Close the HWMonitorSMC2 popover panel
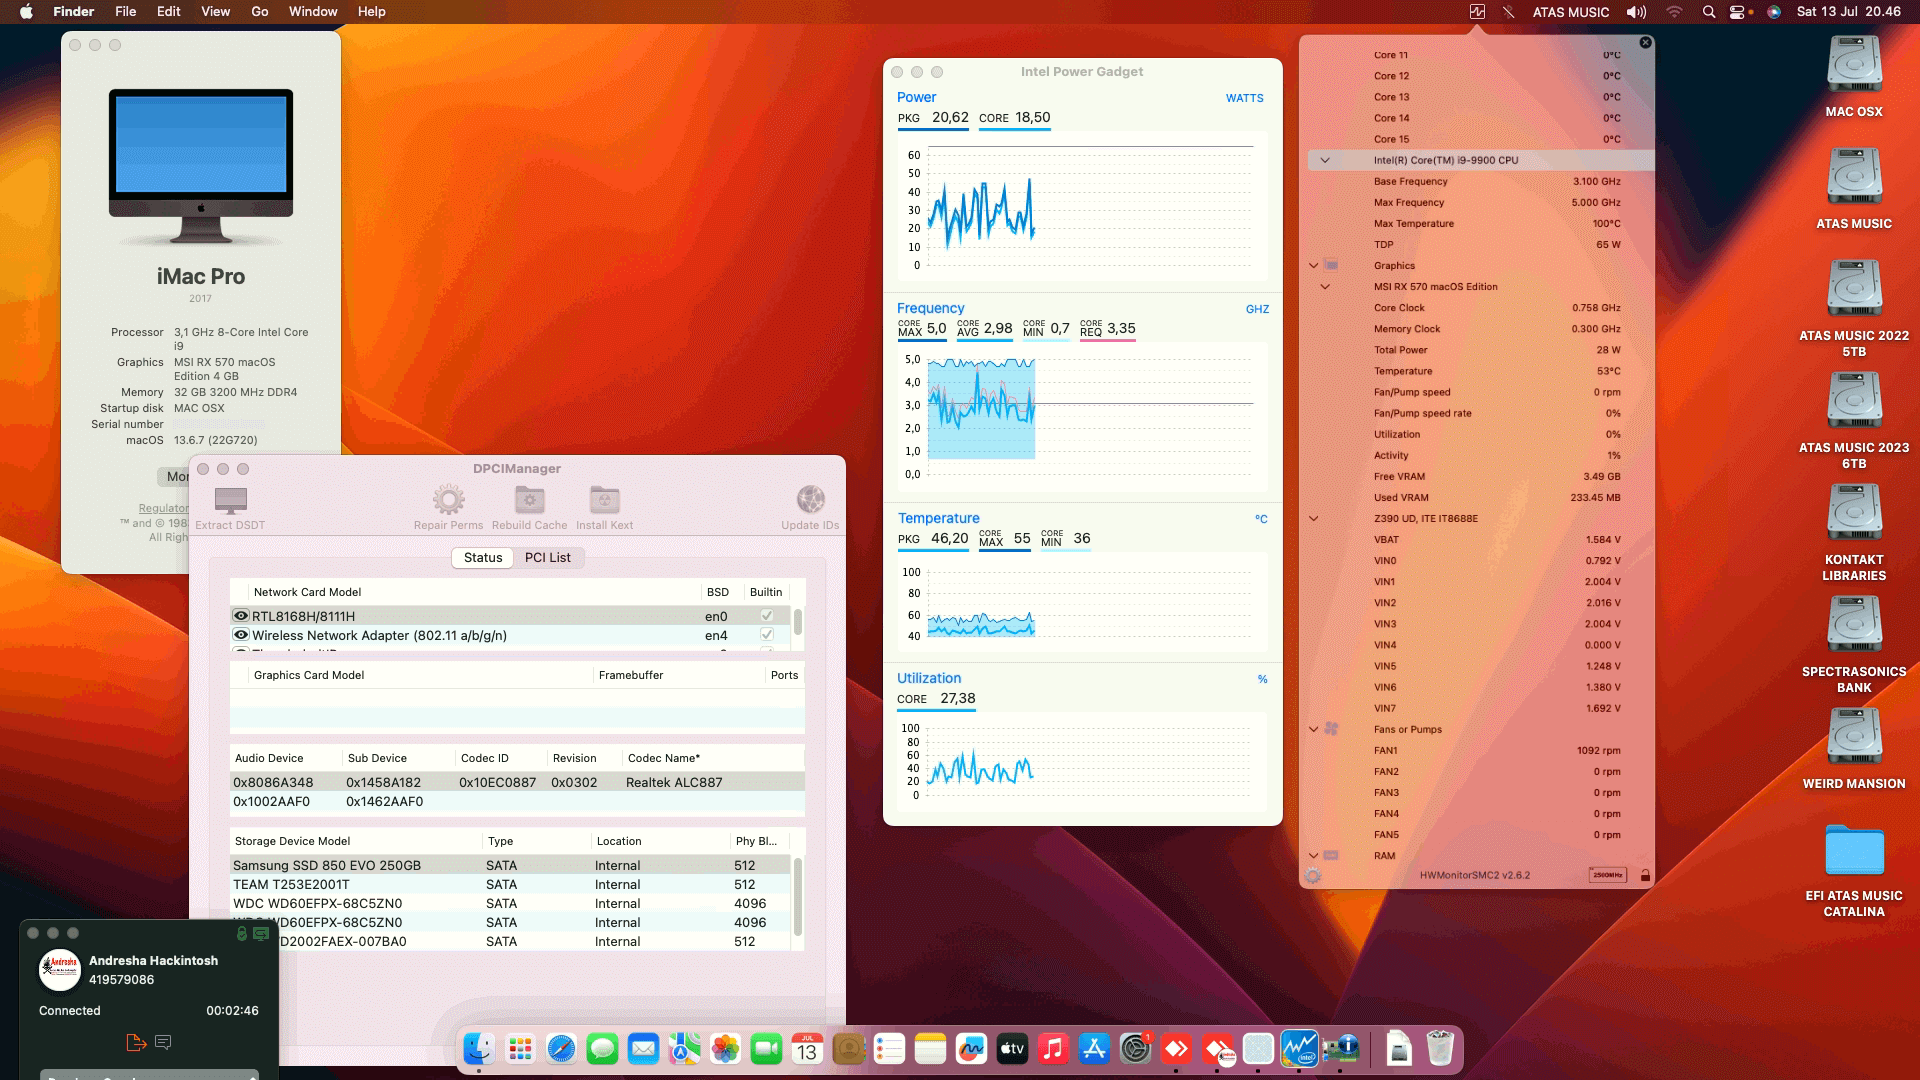 click(1645, 43)
